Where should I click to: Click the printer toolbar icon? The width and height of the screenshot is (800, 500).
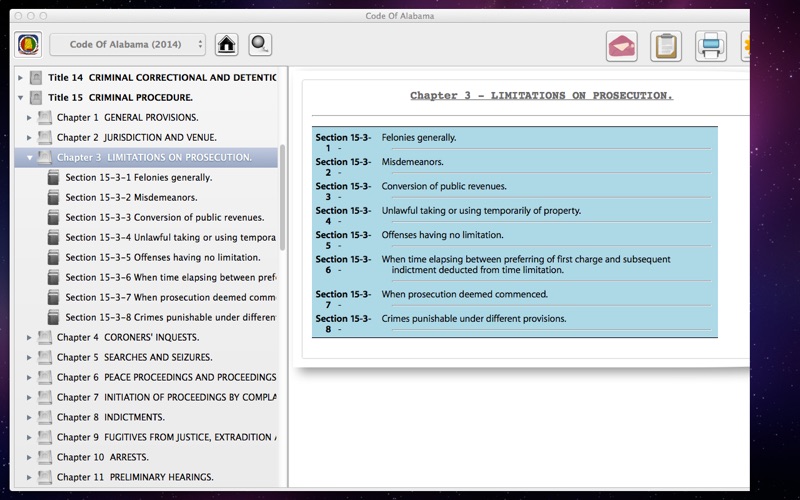[x=711, y=46]
